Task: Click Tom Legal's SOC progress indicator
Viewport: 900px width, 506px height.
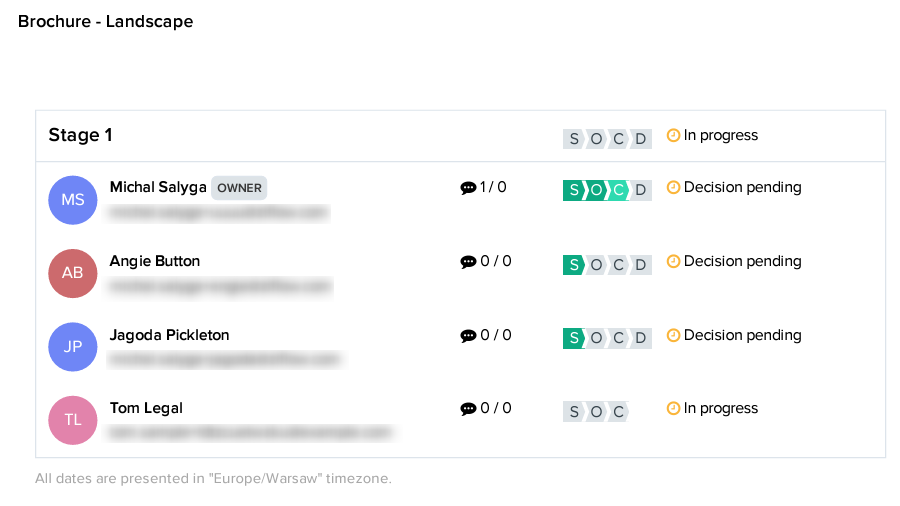Action: click(x=596, y=411)
